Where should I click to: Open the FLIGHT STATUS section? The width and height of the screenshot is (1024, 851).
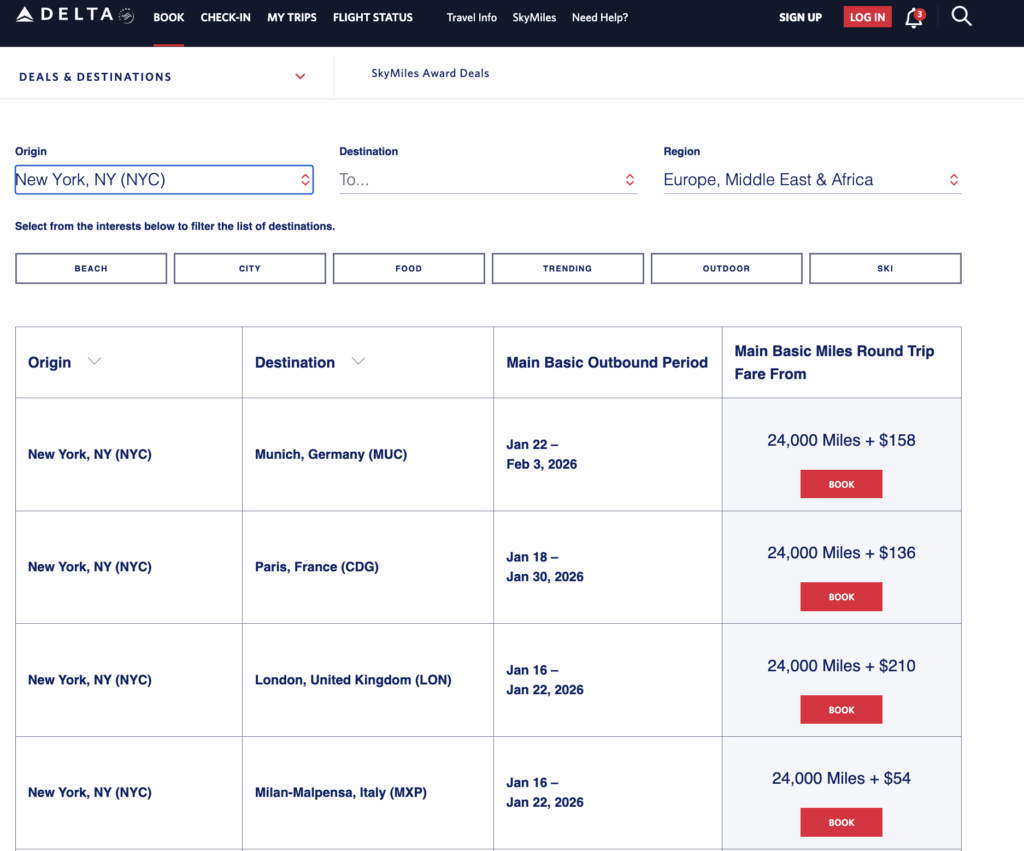372,17
